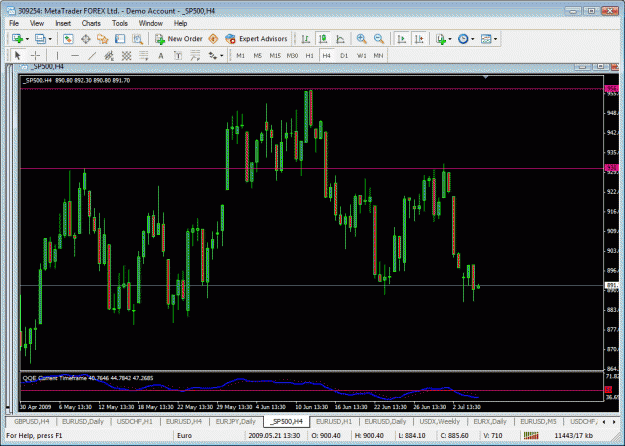Toggle the Terminal window icon
The height and width of the screenshot is (446, 625).
(120, 39)
